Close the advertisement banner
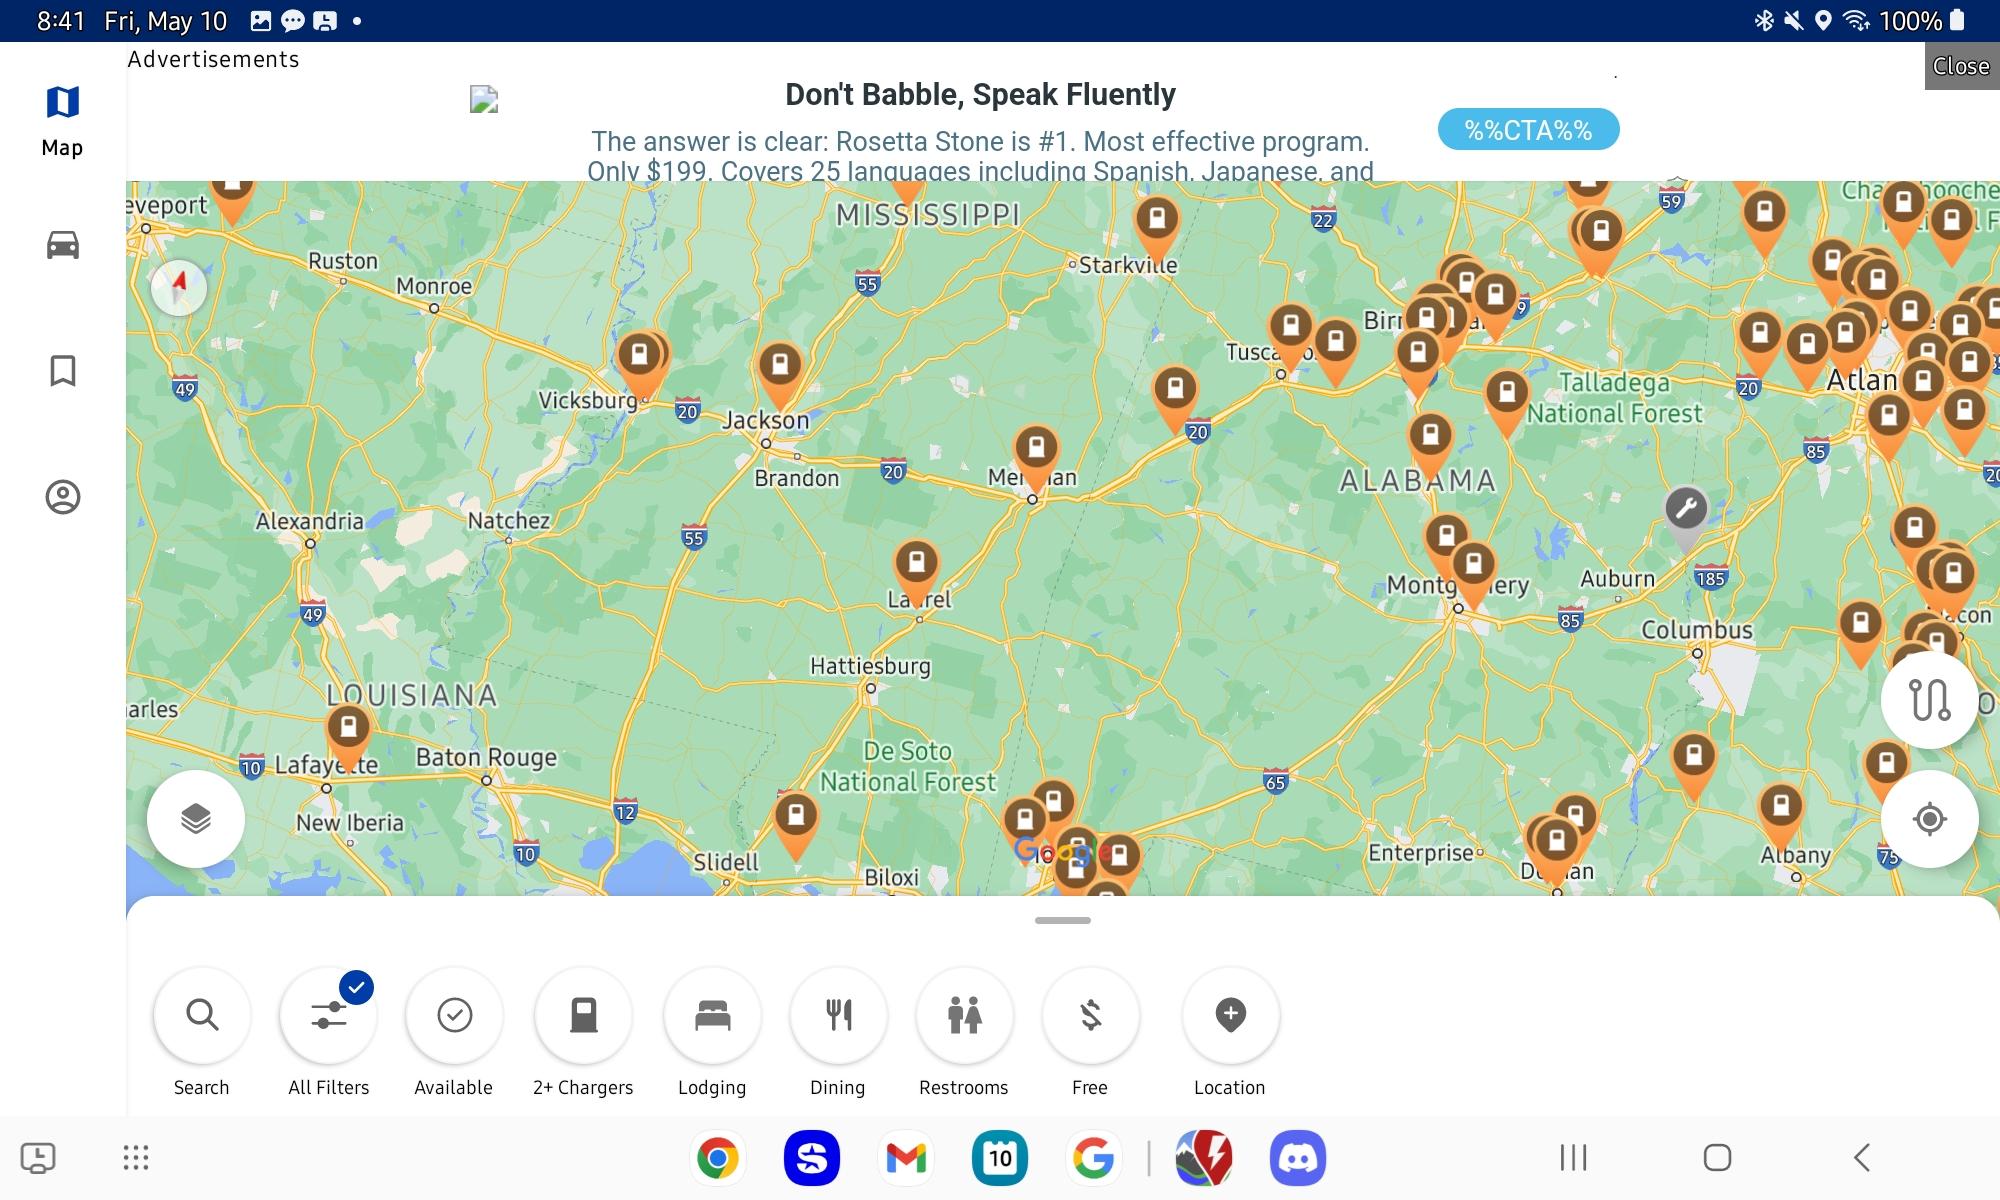 point(1961,66)
